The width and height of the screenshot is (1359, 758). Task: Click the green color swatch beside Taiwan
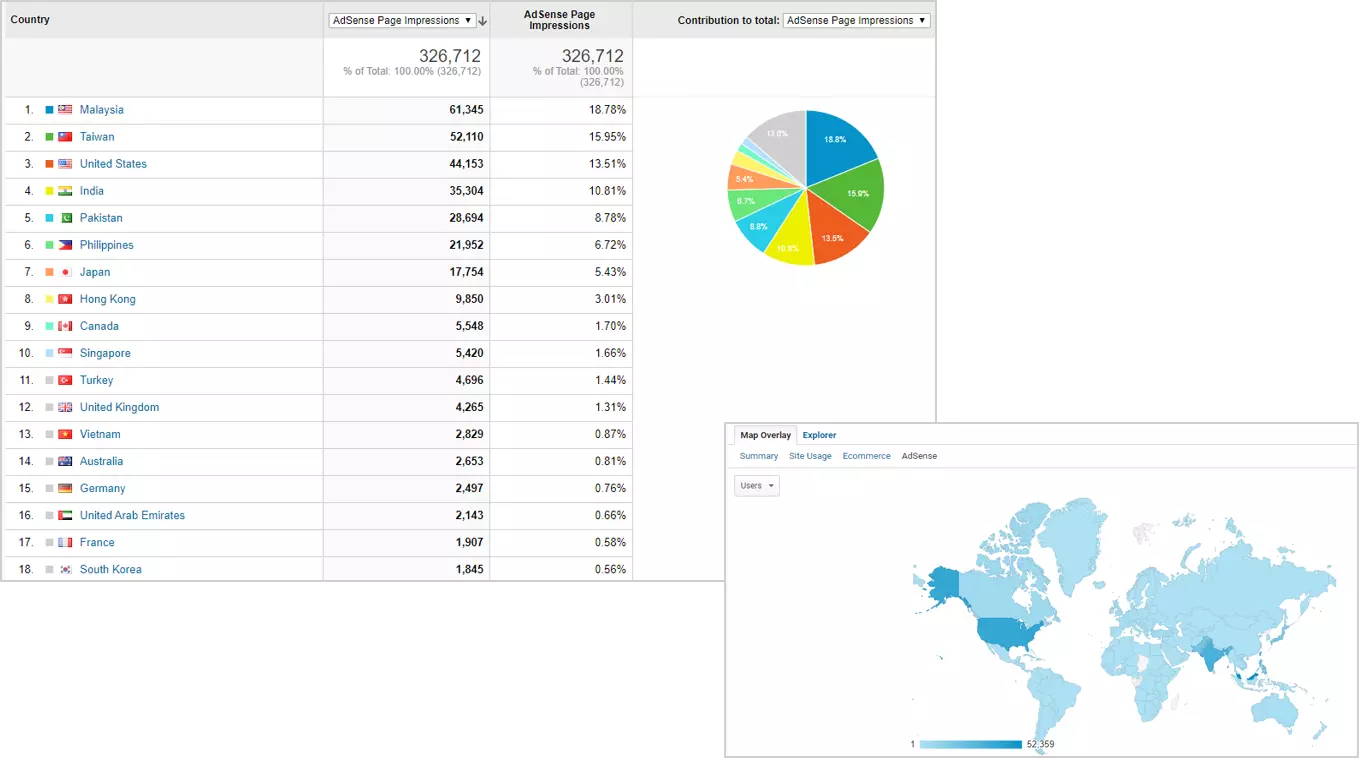pos(49,137)
